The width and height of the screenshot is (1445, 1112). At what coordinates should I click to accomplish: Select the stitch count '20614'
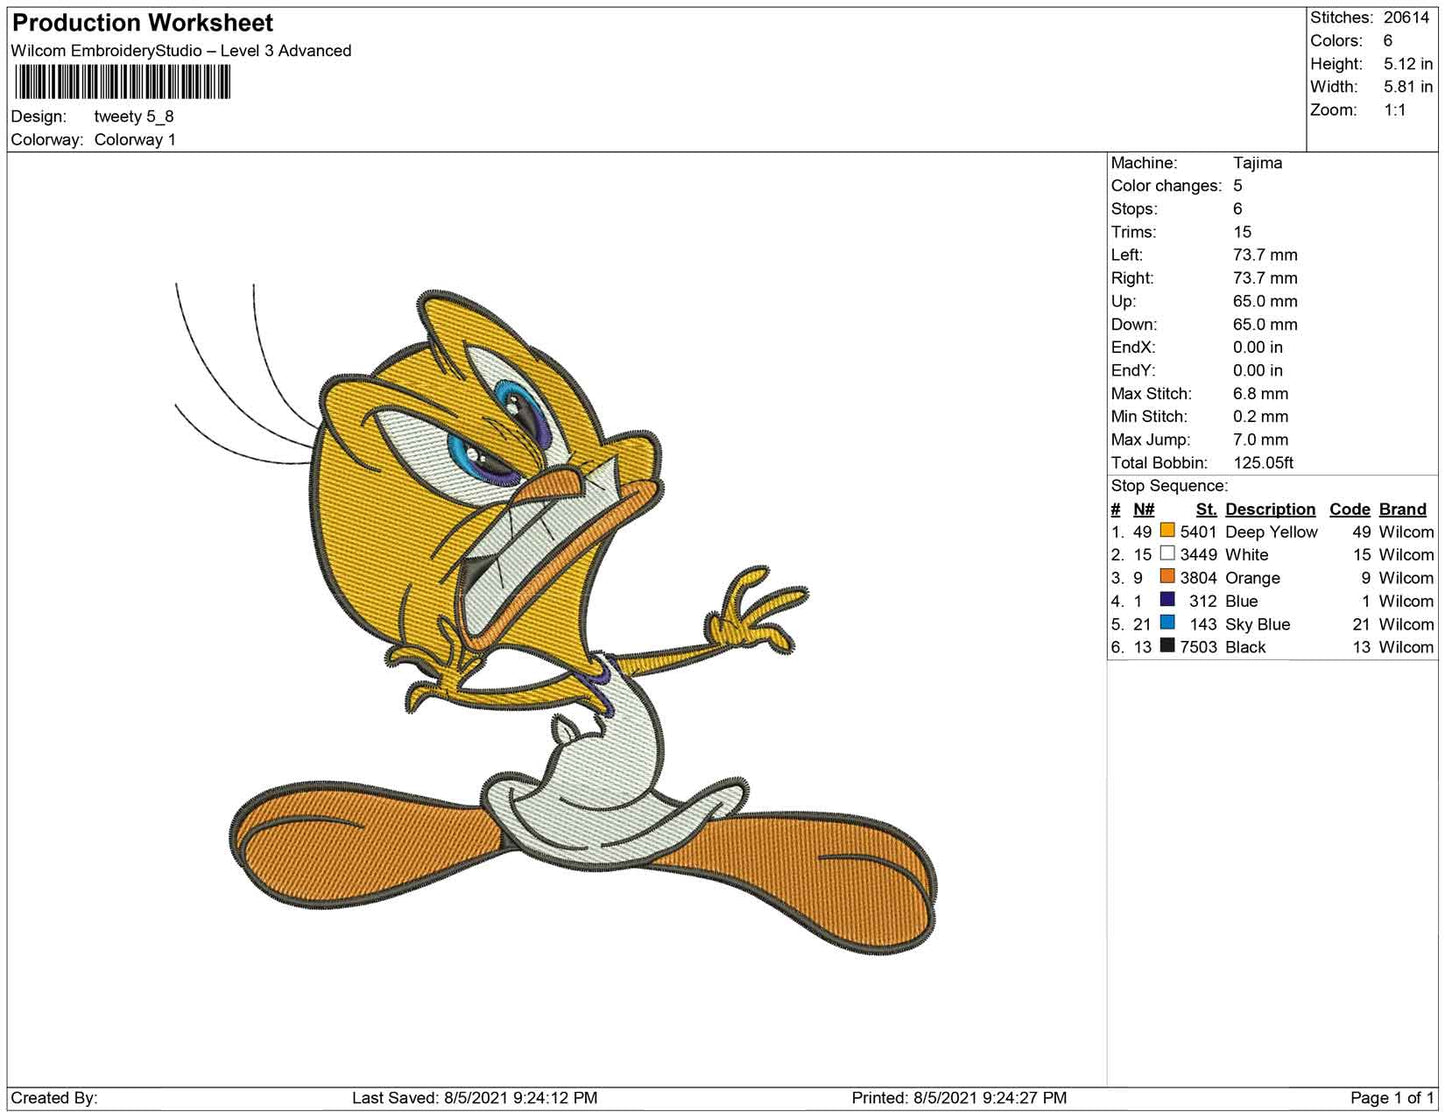pos(1407,18)
